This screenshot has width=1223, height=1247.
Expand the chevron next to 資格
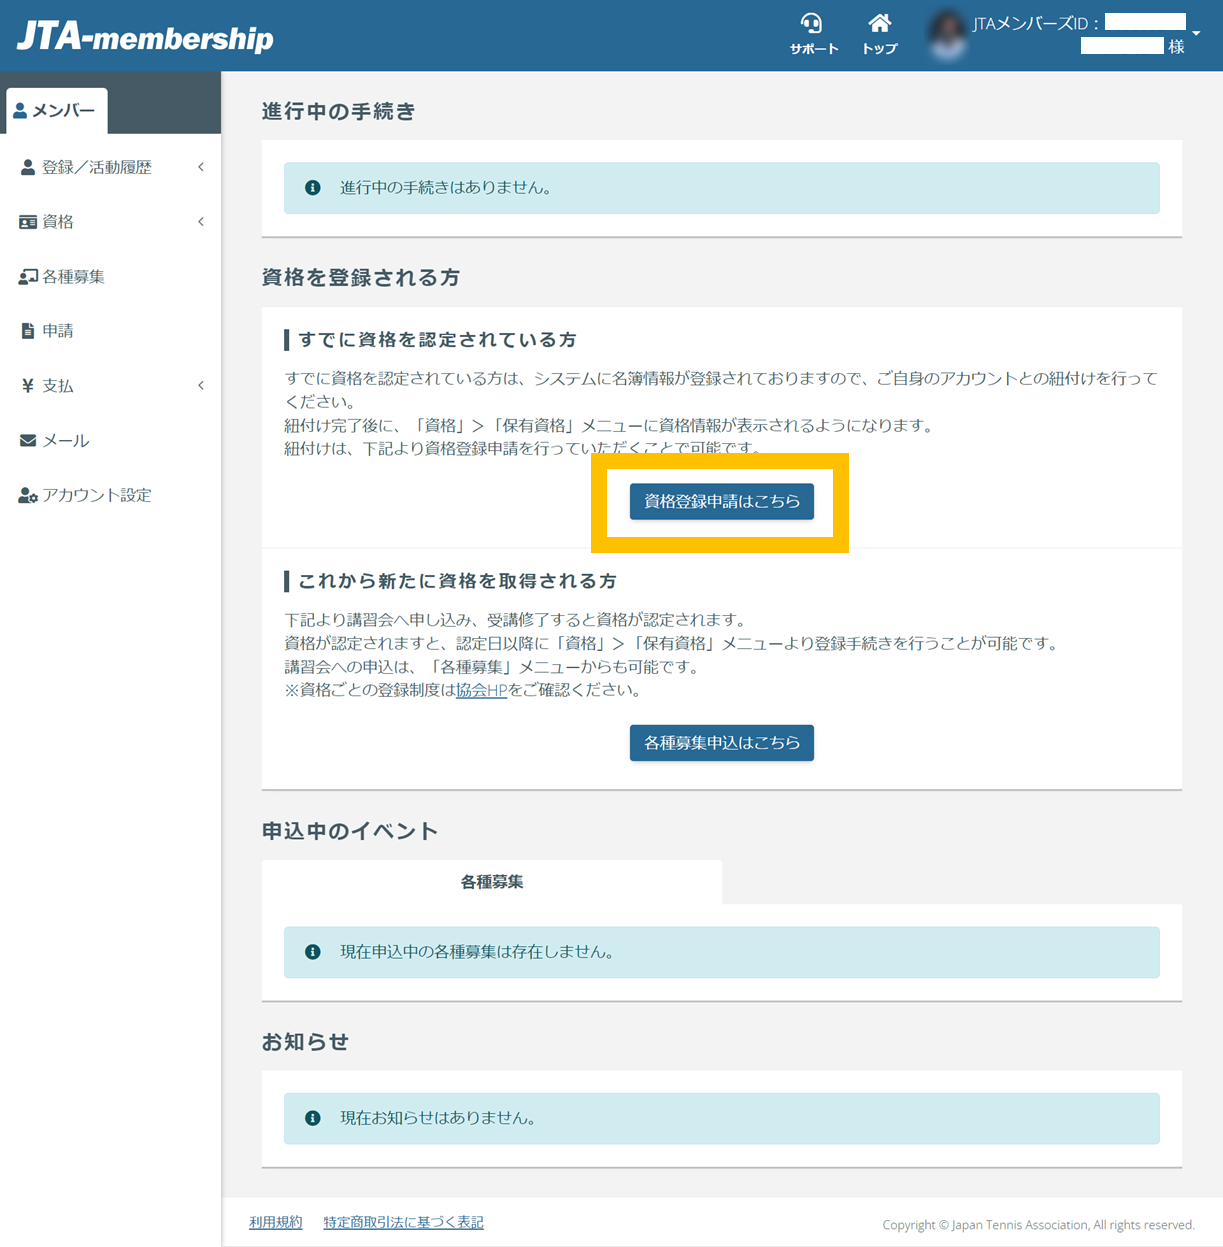click(x=201, y=222)
